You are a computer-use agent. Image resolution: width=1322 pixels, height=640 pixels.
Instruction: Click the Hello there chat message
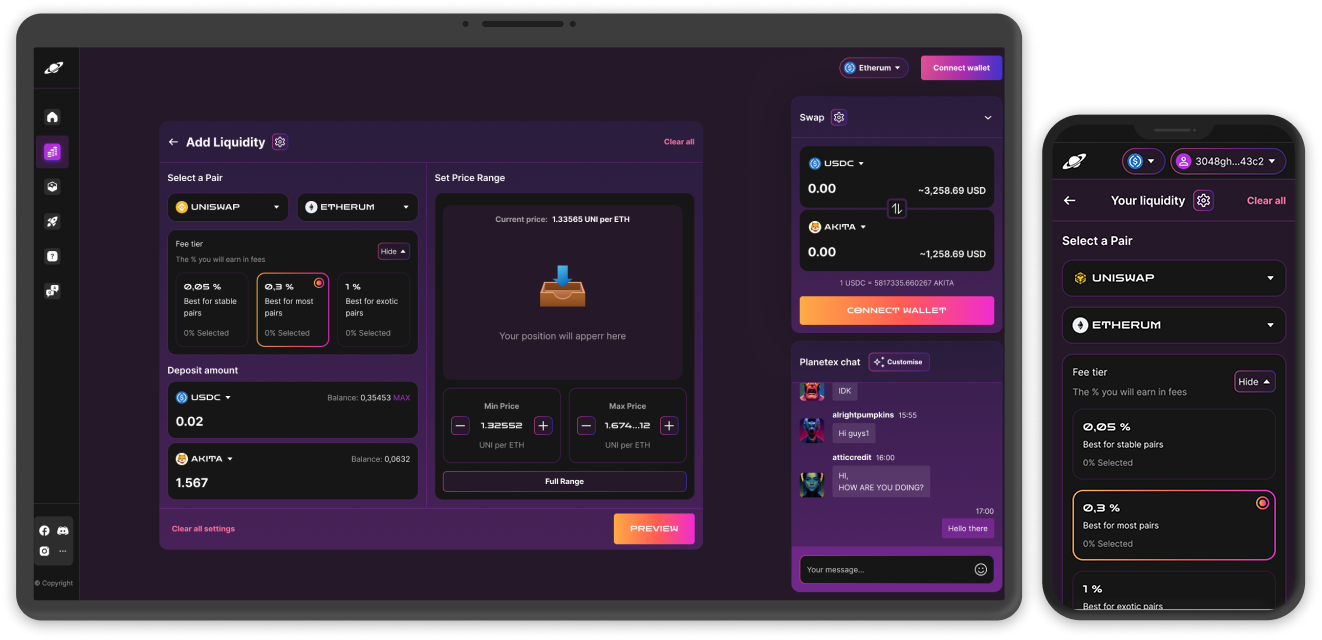968,528
